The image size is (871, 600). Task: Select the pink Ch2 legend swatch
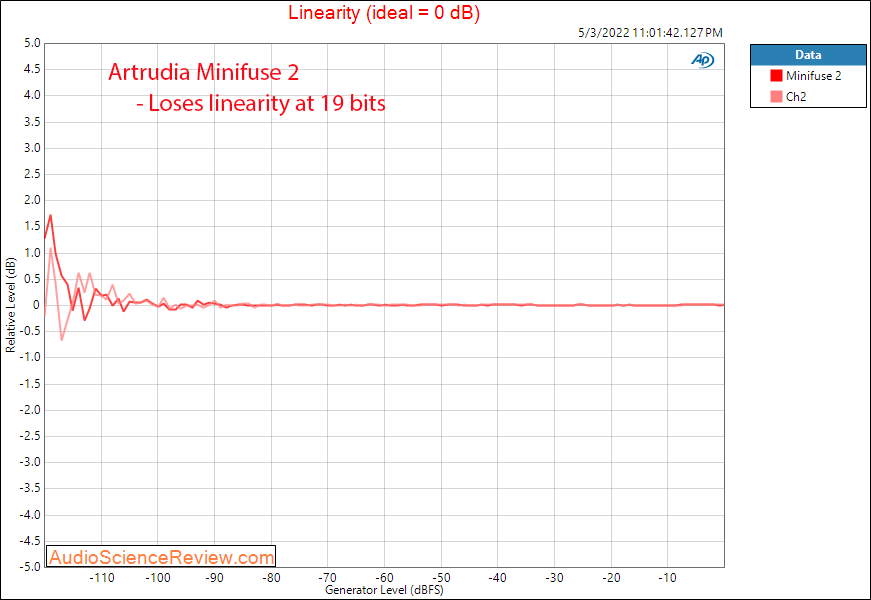[x=776, y=97]
